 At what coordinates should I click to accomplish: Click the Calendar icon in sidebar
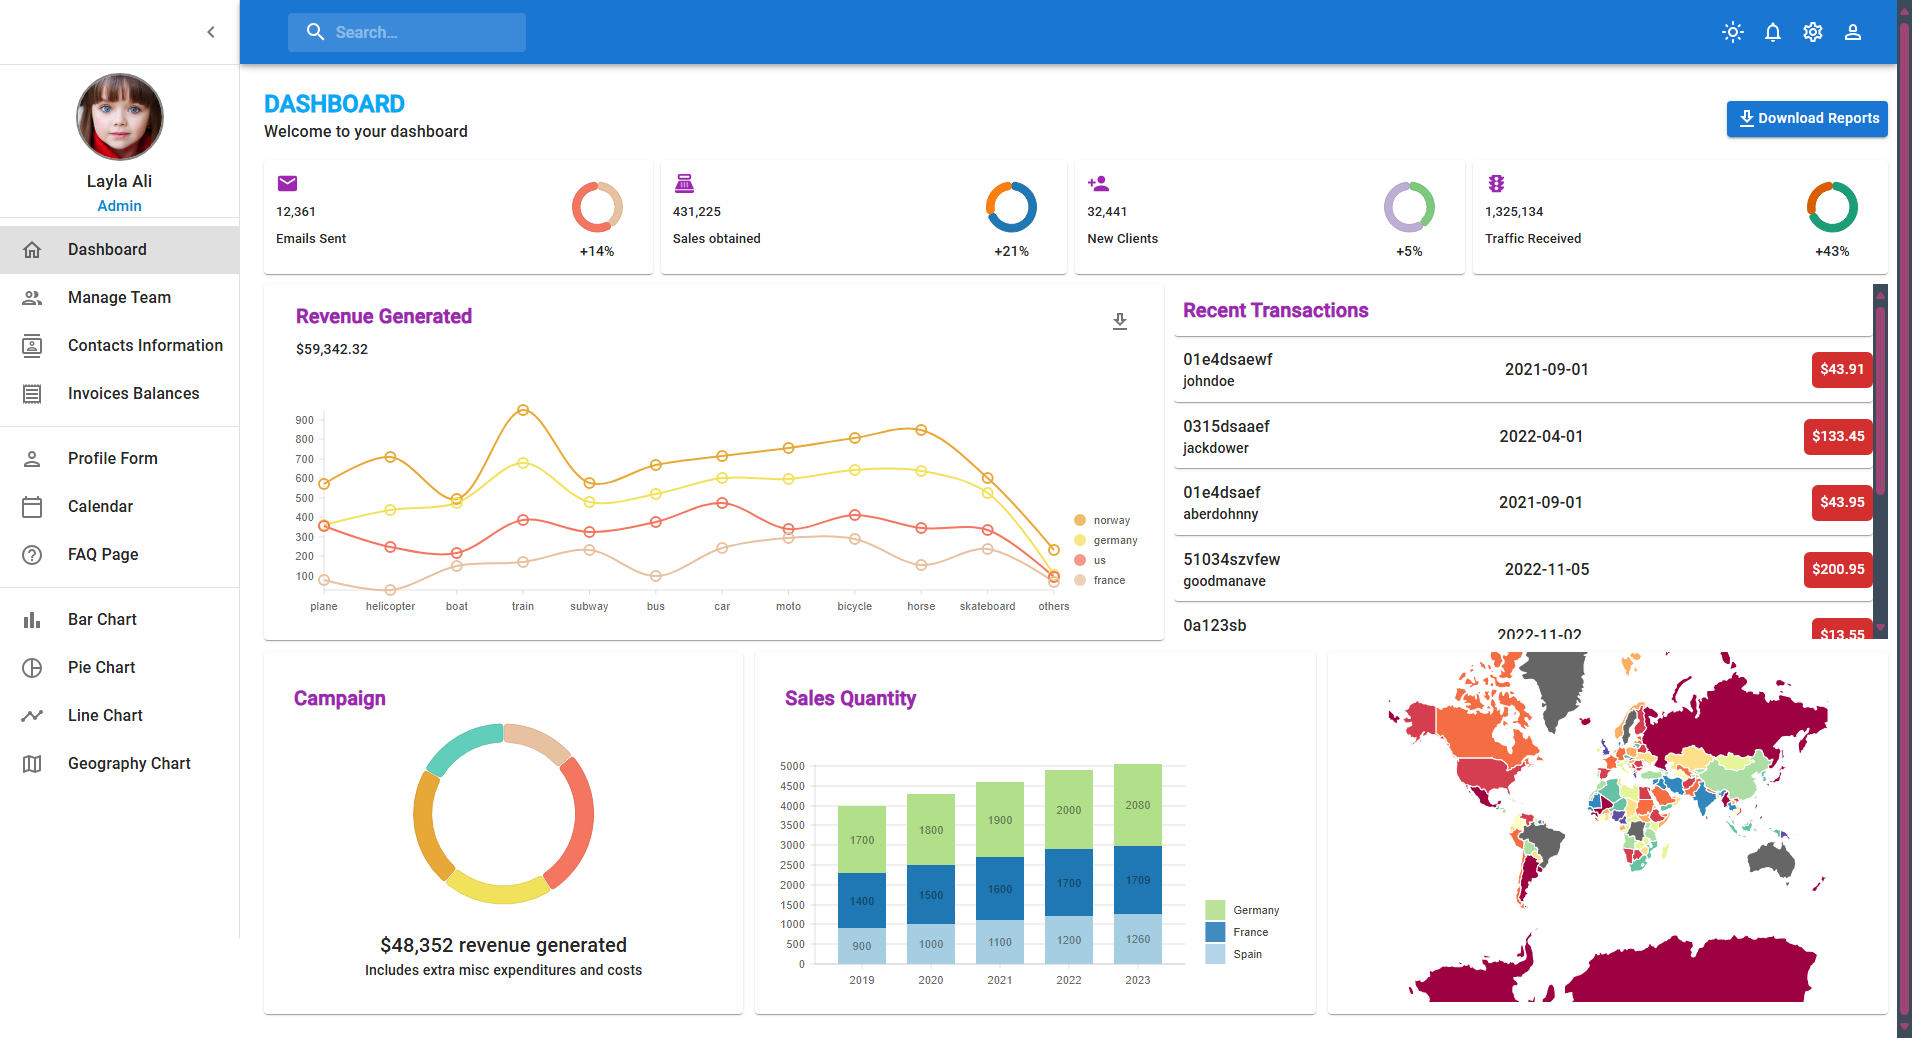click(32, 507)
